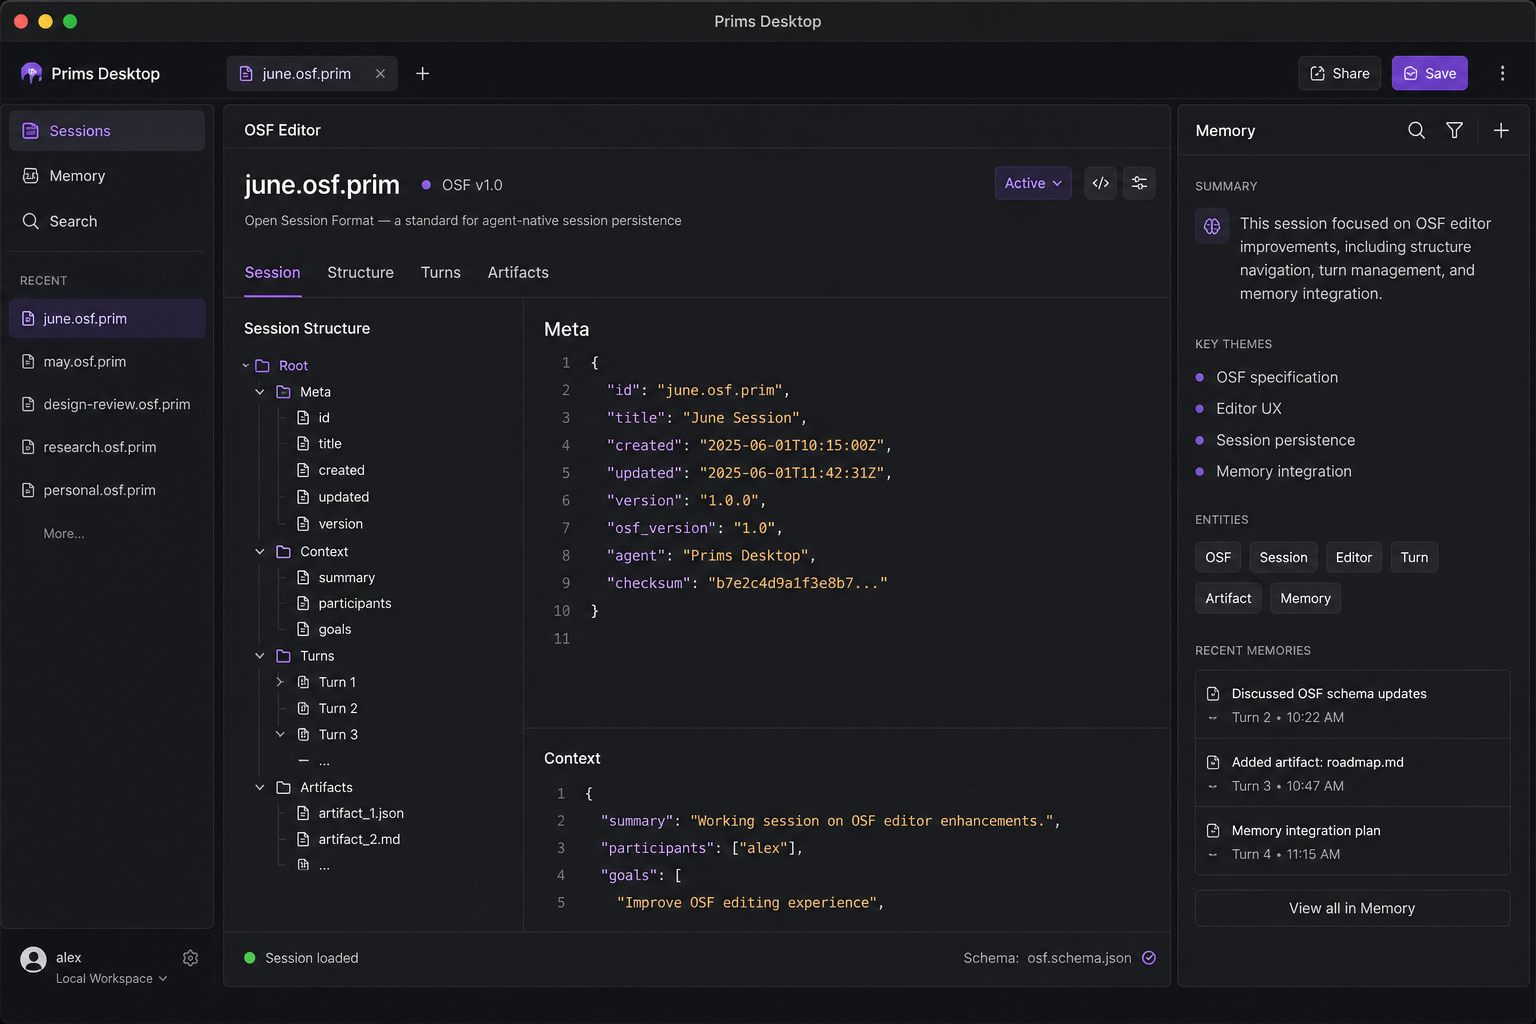Add a new memory with plus icon

click(x=1501, y=130)
